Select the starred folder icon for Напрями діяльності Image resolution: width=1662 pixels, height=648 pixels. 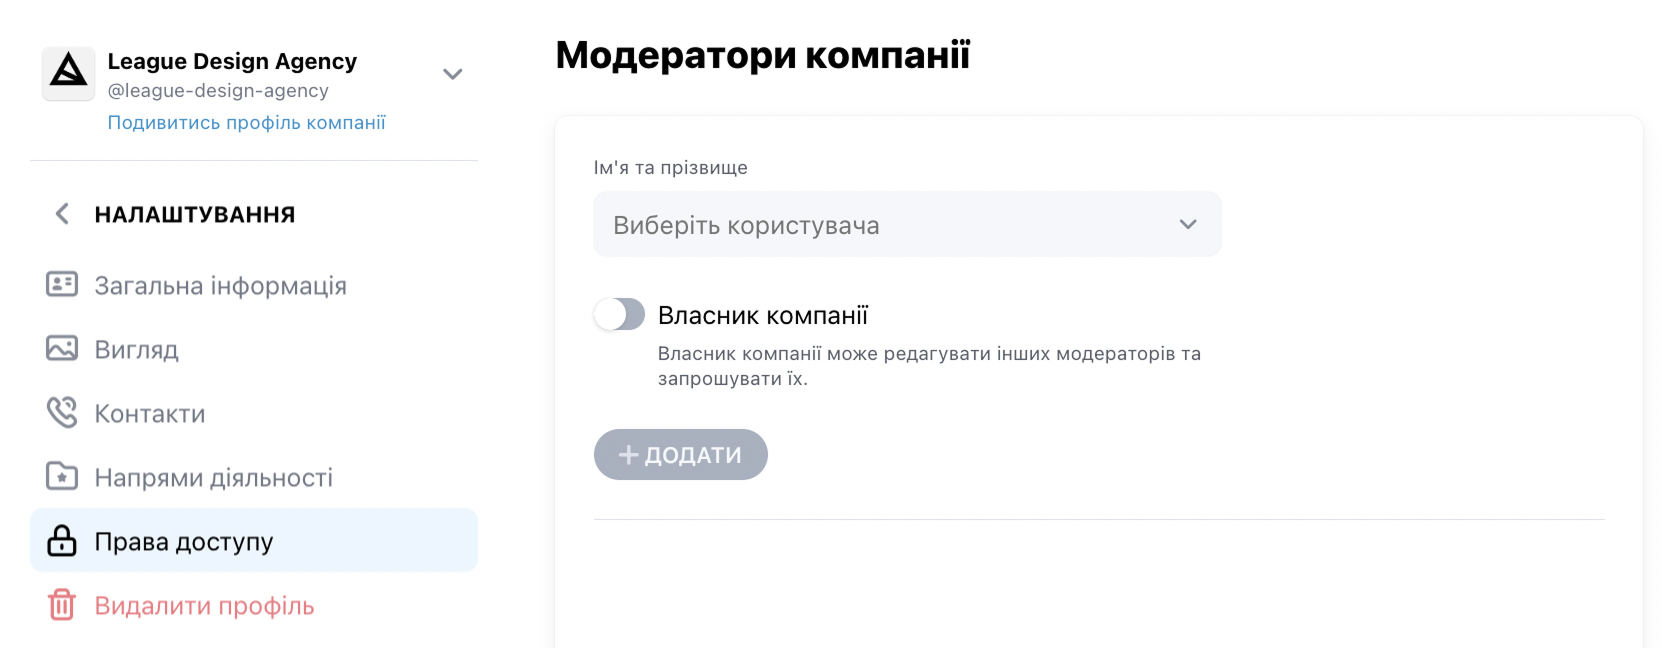pos(62,476)
